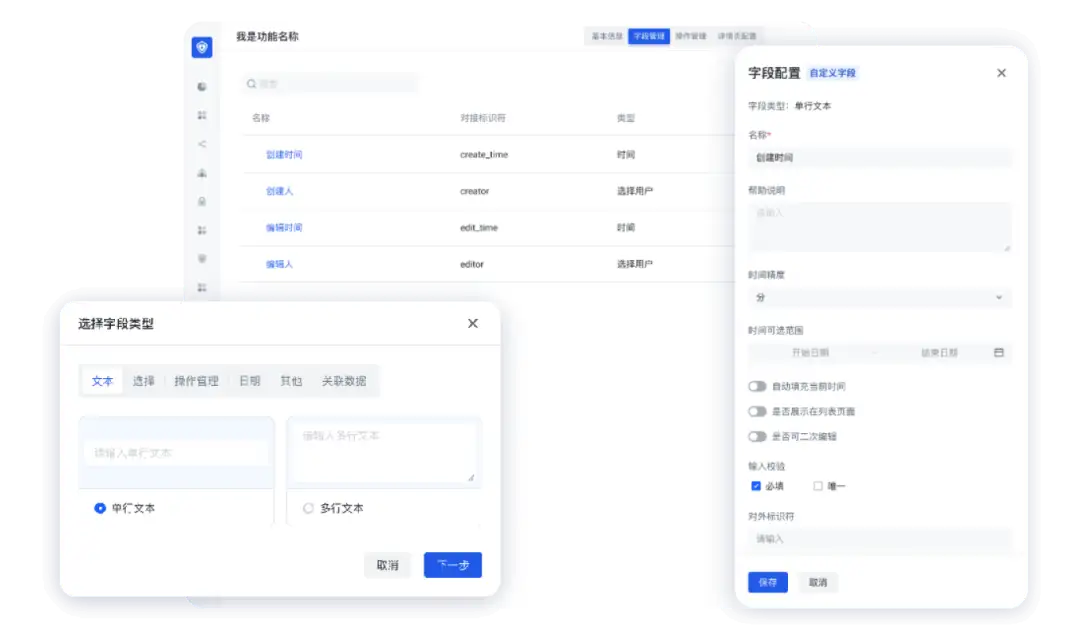Image resolution: width=1080 pixels, height=630 pixels.
Task: Open the 时间精度 dropdown showing 分
Action: pyautogui.click(x=880, y=297)
